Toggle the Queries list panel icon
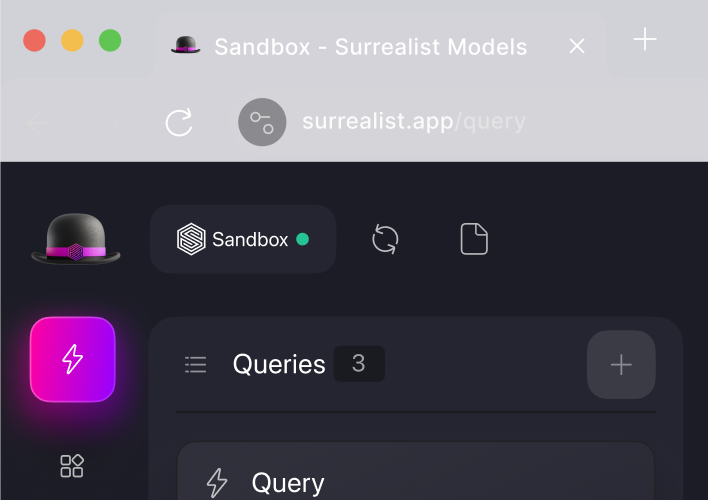 click(196, 365)
